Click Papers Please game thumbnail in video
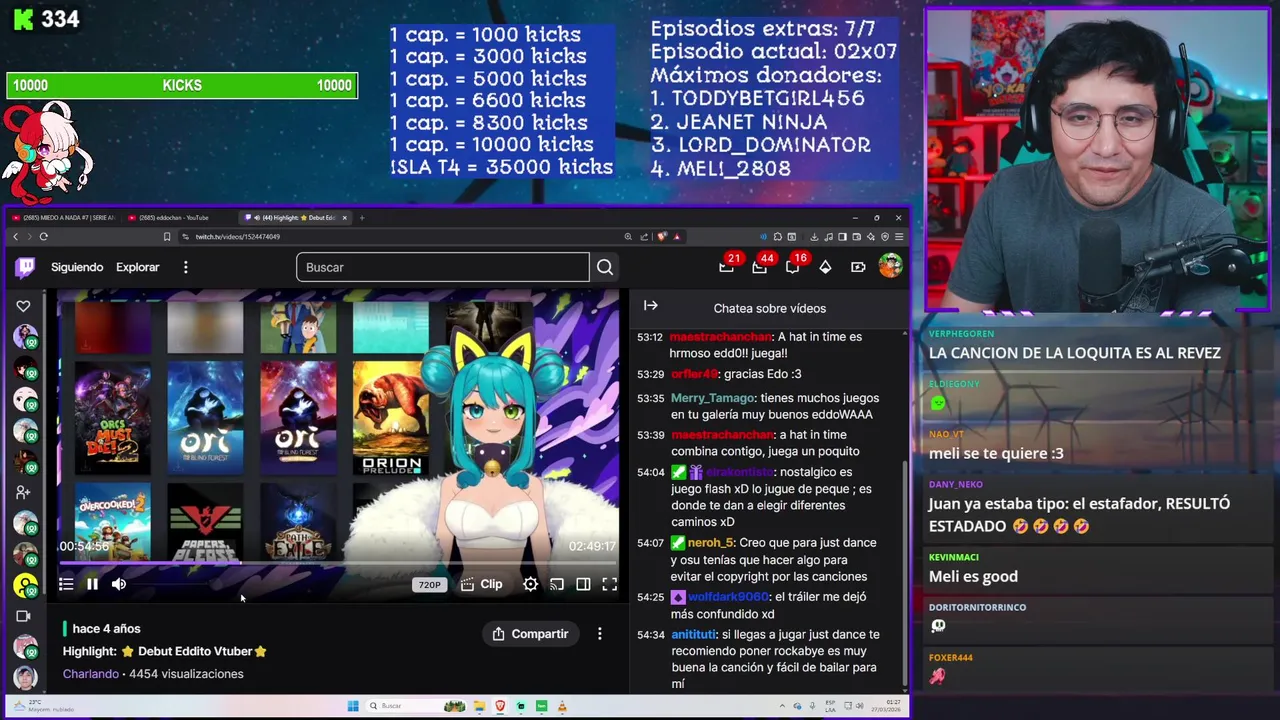Viewport: 1280px width, 720px height. (x=205, y=523)
